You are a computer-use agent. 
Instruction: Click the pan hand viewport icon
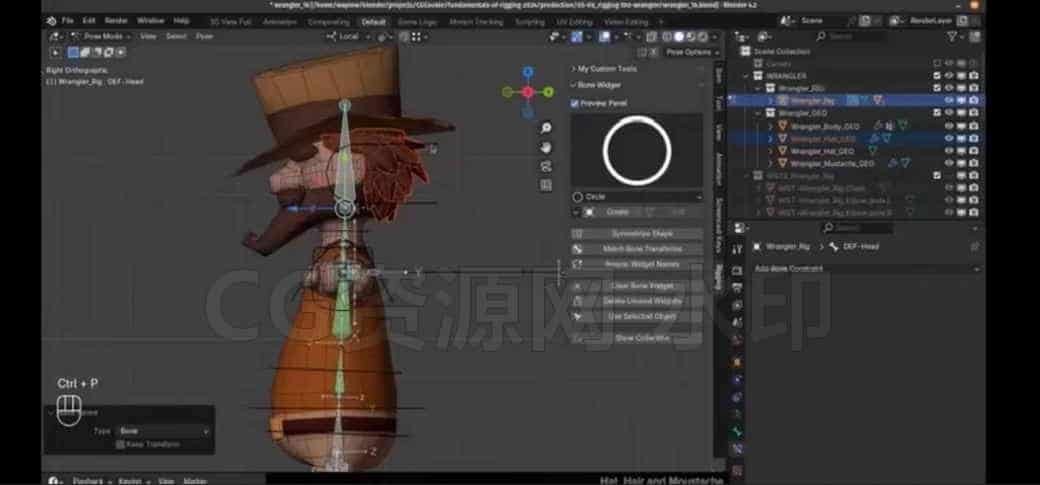pos(546,147)
